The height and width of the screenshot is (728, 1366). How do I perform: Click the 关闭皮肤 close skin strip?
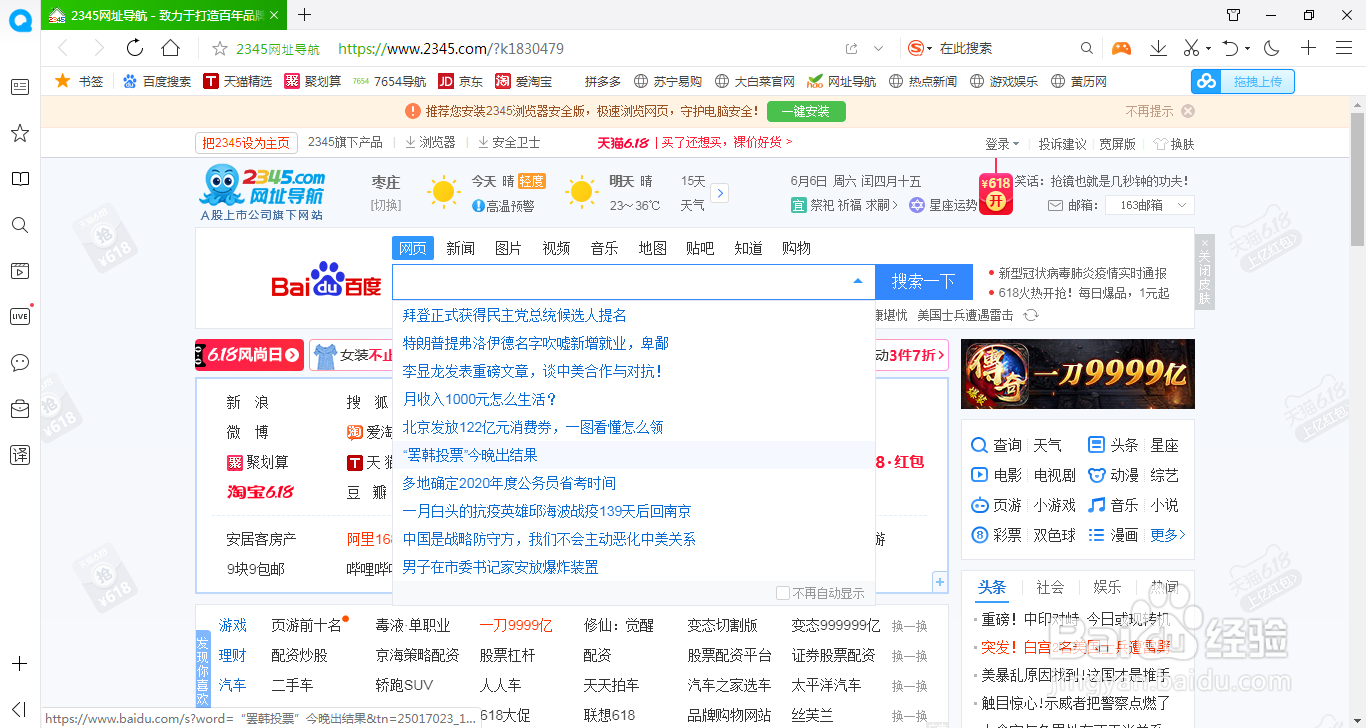(1205, 271)
